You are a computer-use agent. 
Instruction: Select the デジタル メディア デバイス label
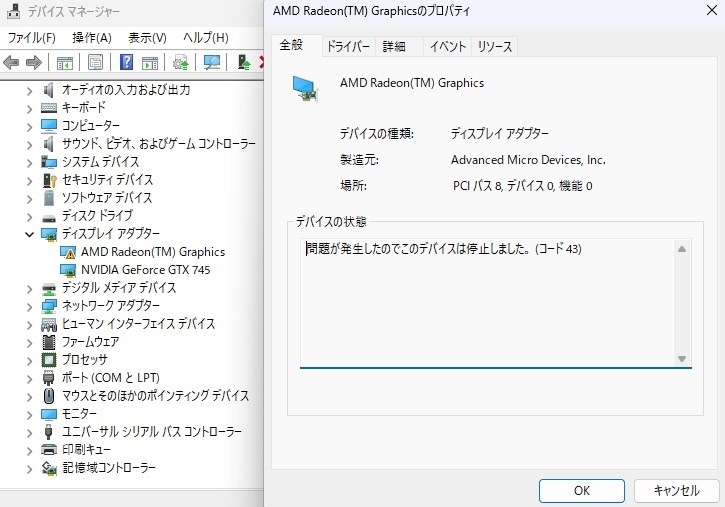pyautogui.click(x=119, y=288)
